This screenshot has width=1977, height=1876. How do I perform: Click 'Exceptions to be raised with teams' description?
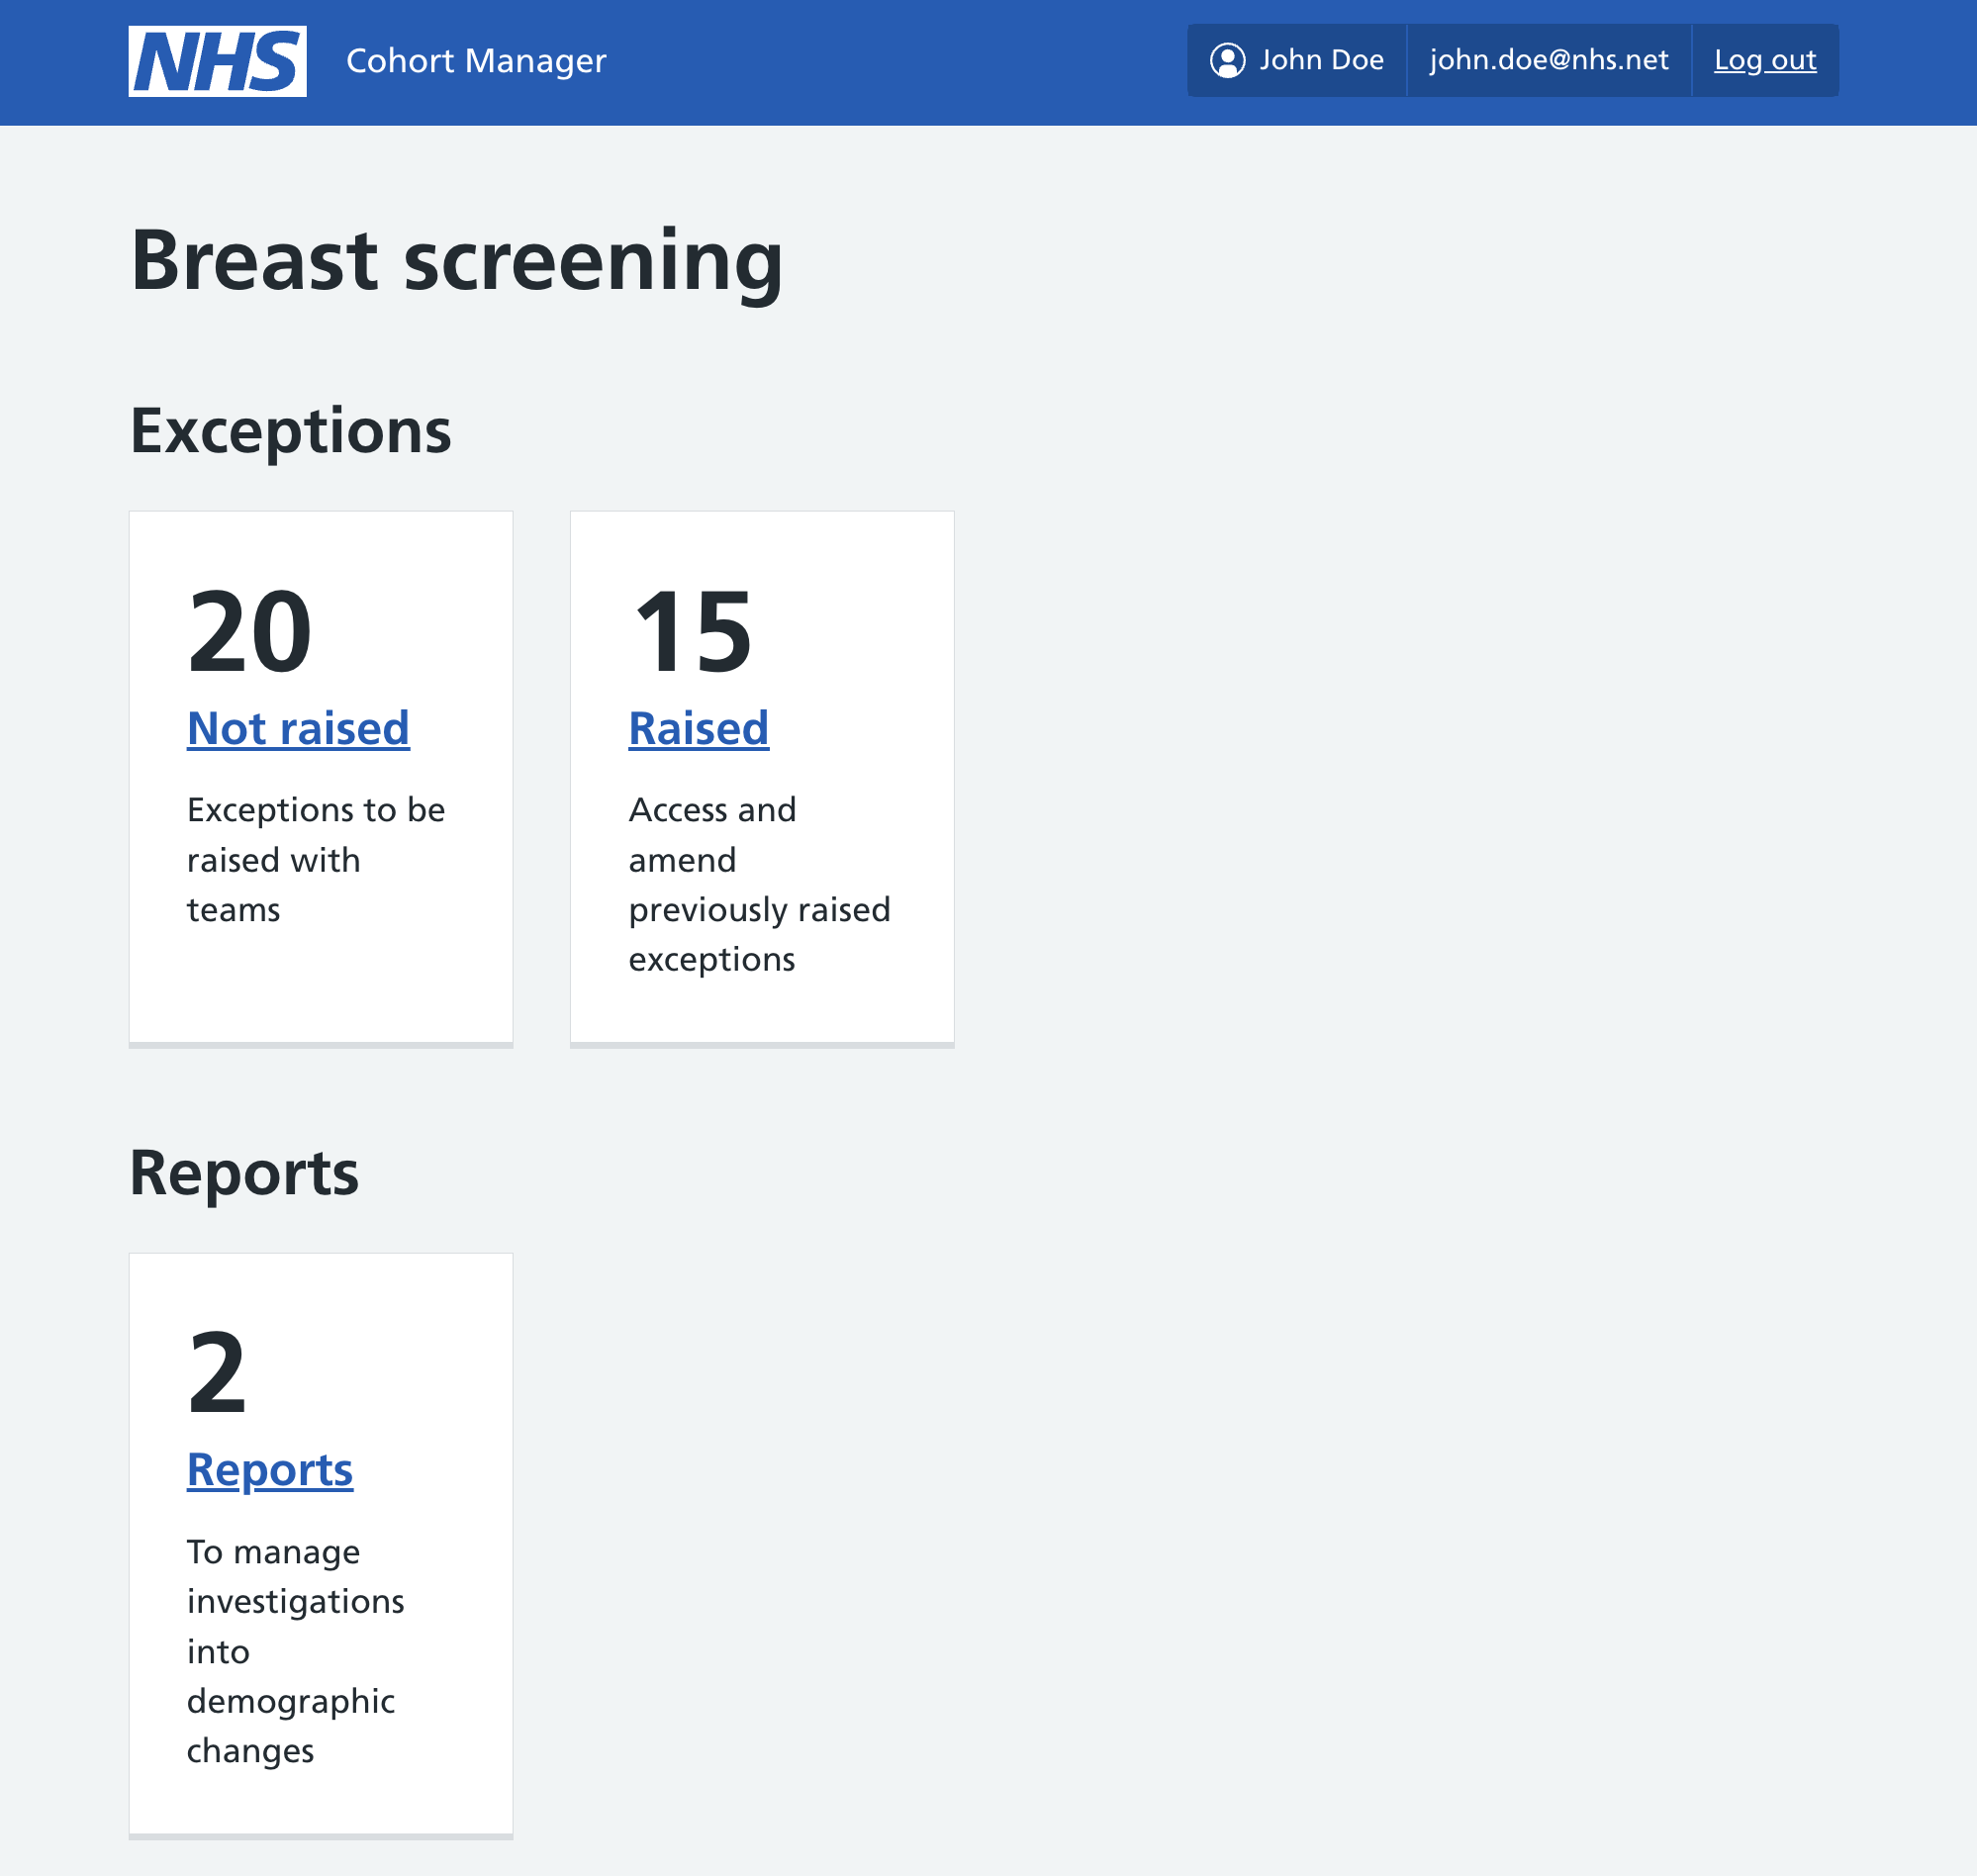[316, 860]
